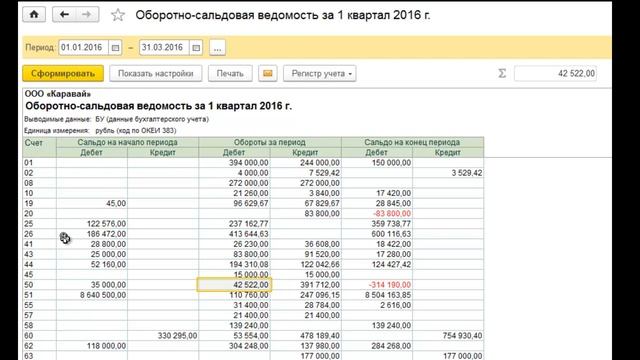Select account 01 row label

(40, 162)
